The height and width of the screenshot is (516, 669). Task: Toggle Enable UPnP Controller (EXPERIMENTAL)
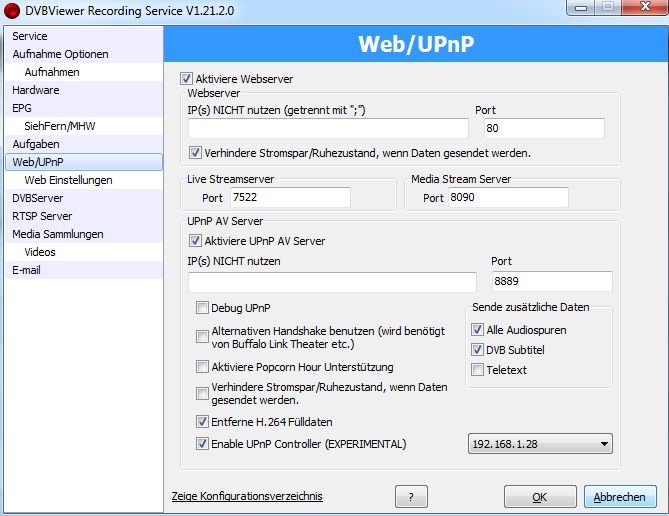202,443
